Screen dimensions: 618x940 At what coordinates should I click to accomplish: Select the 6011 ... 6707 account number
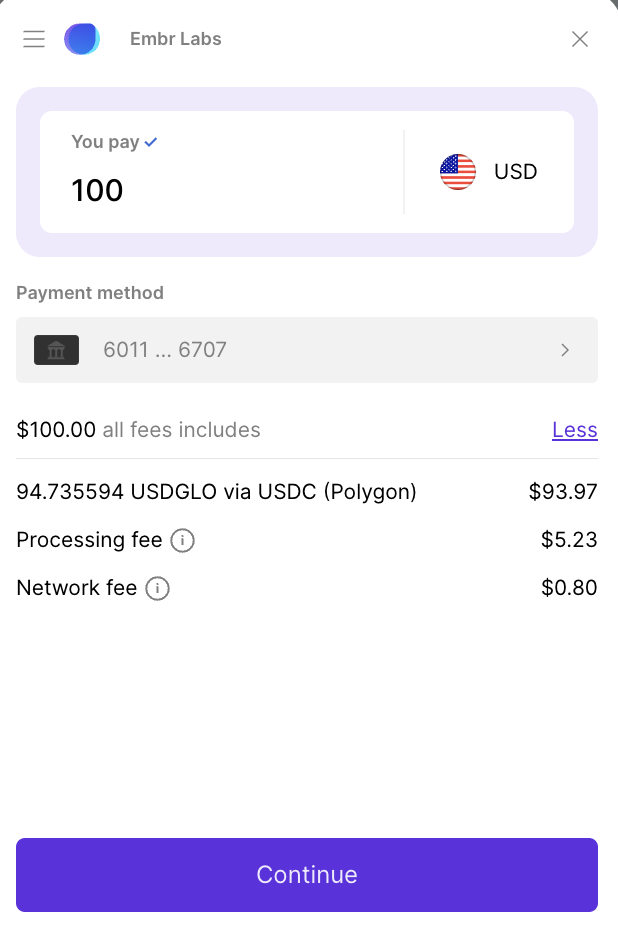point(165,350)
